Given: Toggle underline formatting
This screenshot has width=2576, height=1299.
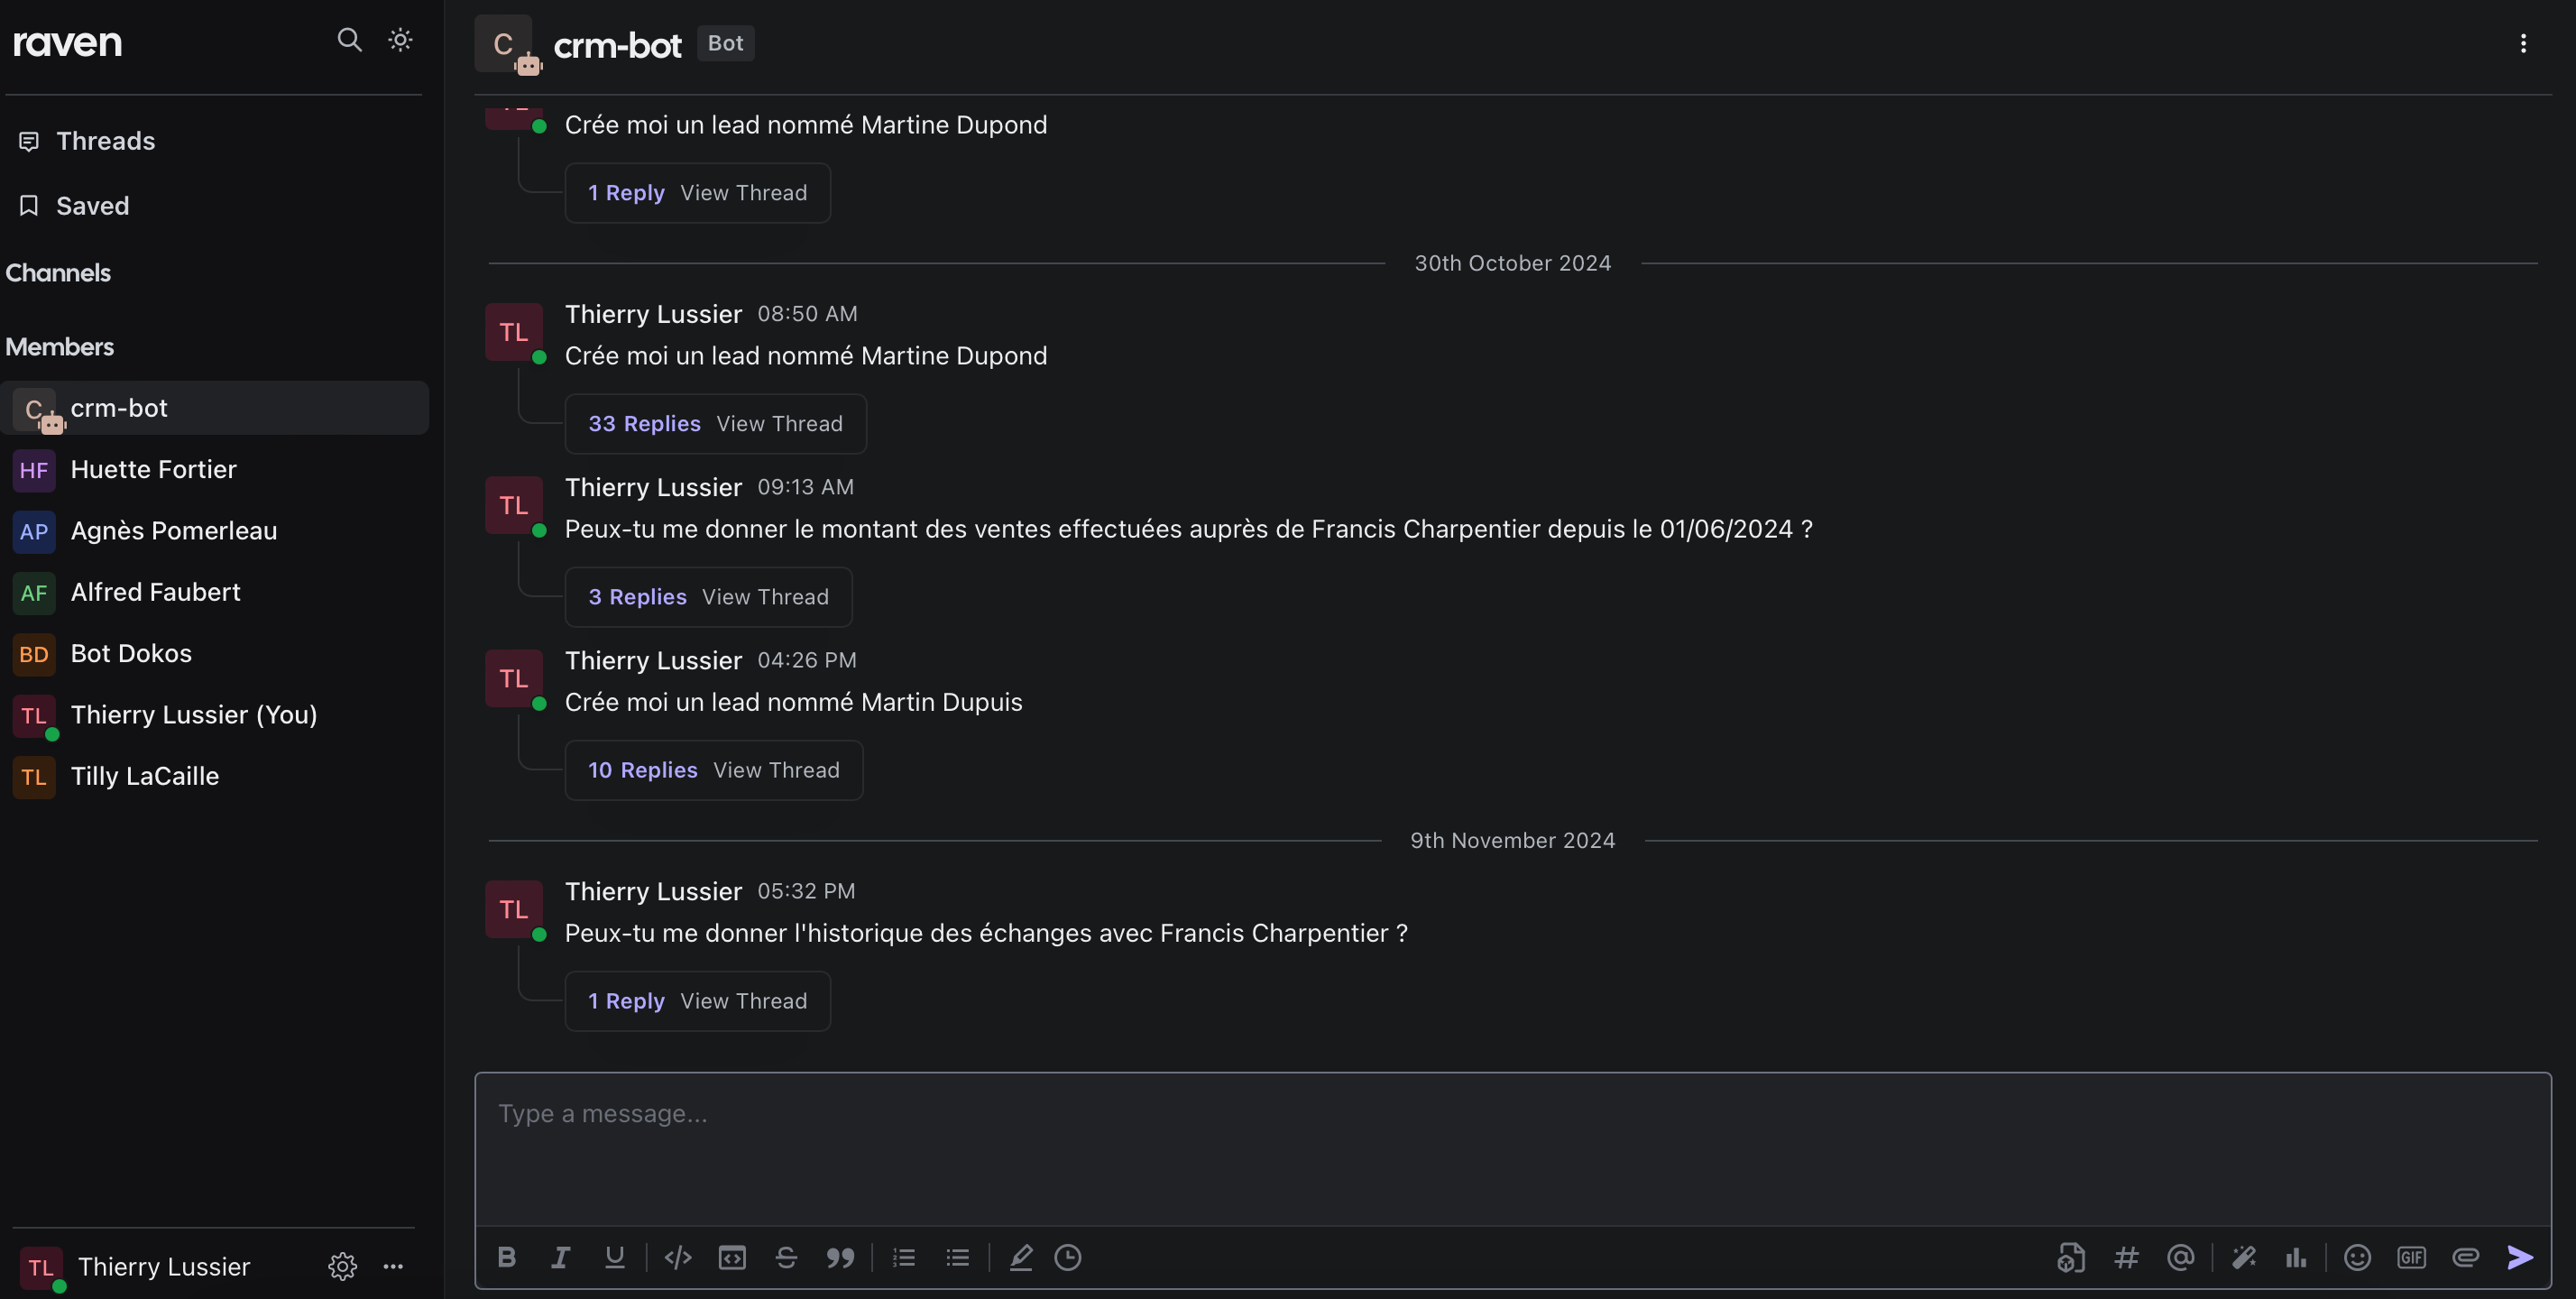Looking at the screenshot, I should 615,1258.
